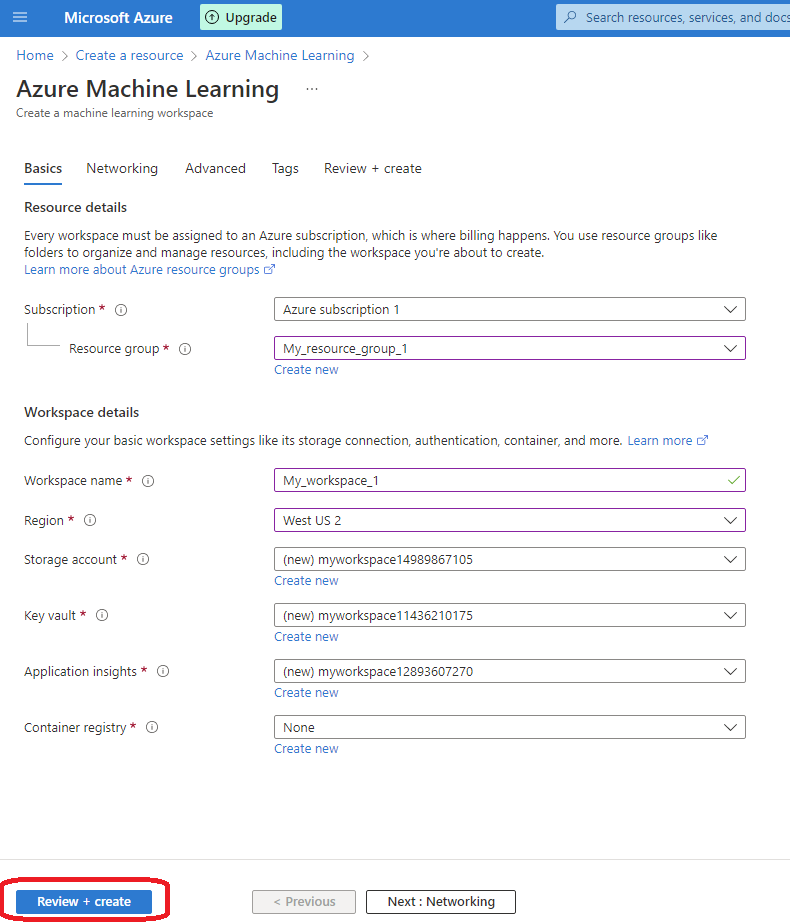
Task: Open the Tags tab
Action: (x=285, y=169)
